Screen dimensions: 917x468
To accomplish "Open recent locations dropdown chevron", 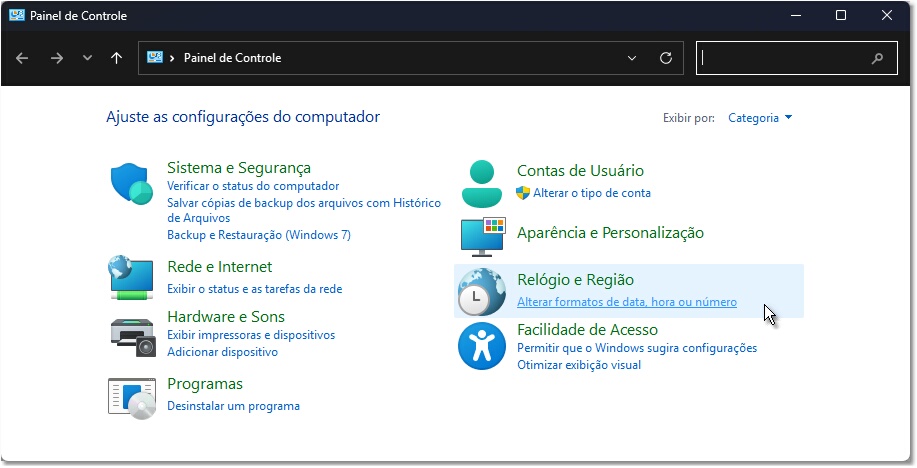I will pyautogui.click(x=87, y=58).
